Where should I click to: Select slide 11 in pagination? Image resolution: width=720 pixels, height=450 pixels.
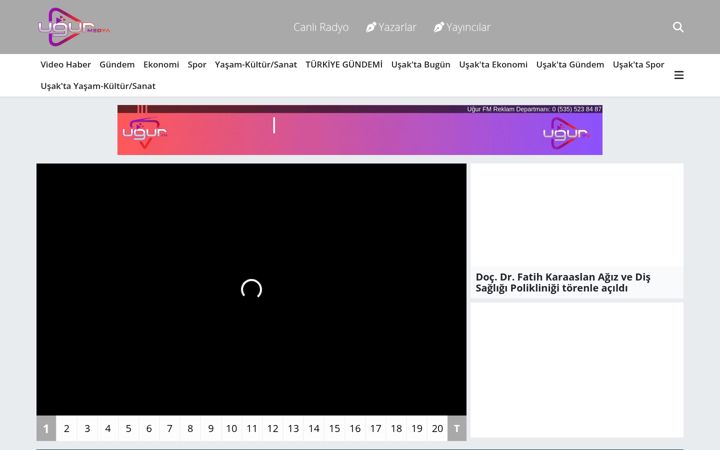click(252, 428)
